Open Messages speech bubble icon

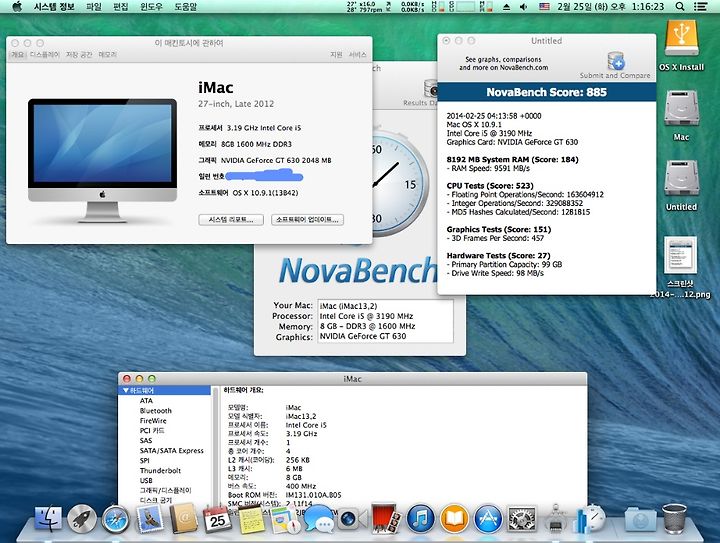[319, 520]
